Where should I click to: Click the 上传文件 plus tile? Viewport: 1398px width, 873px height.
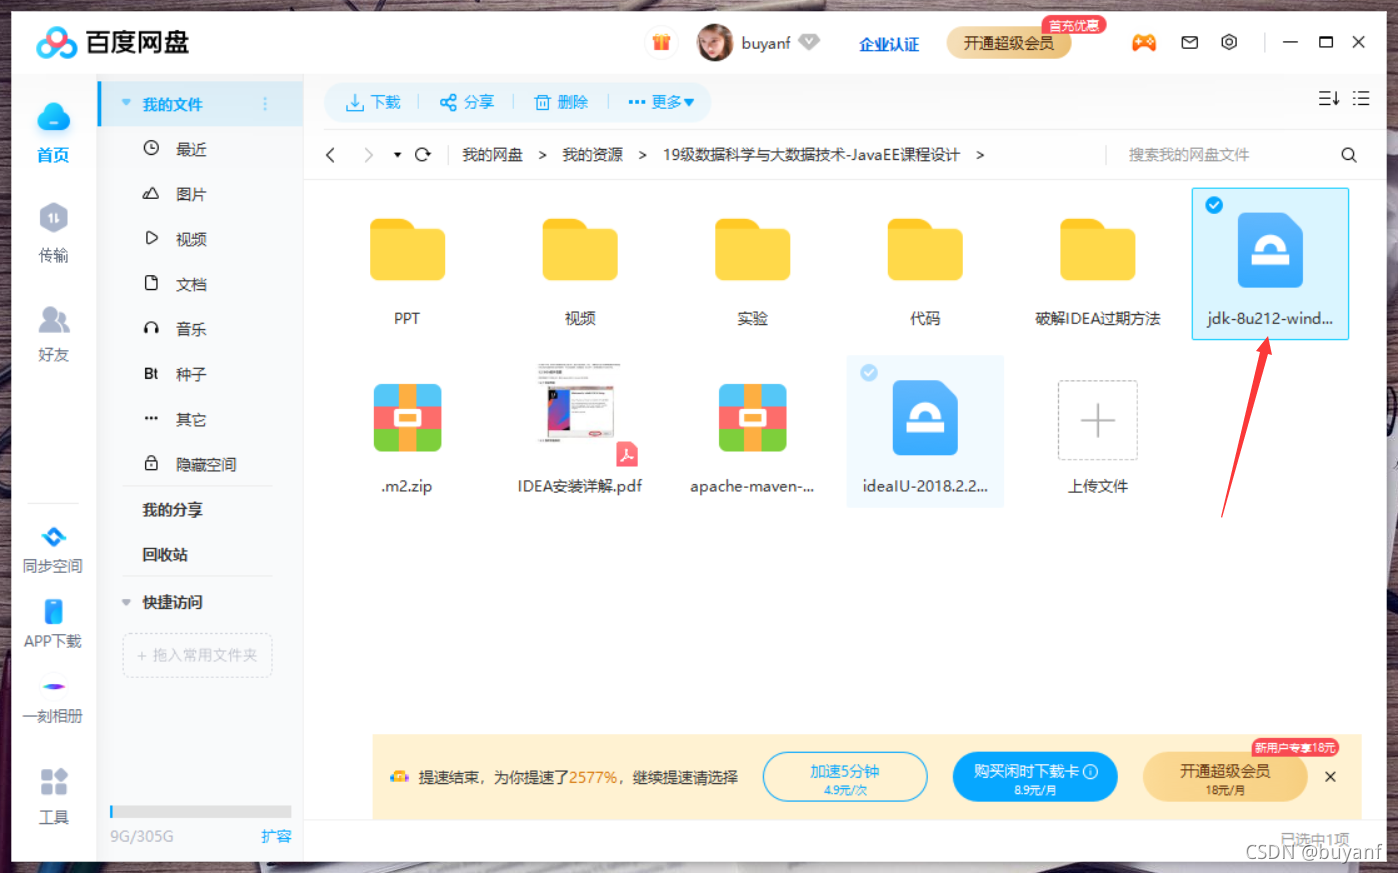[x=1098, y=420]
